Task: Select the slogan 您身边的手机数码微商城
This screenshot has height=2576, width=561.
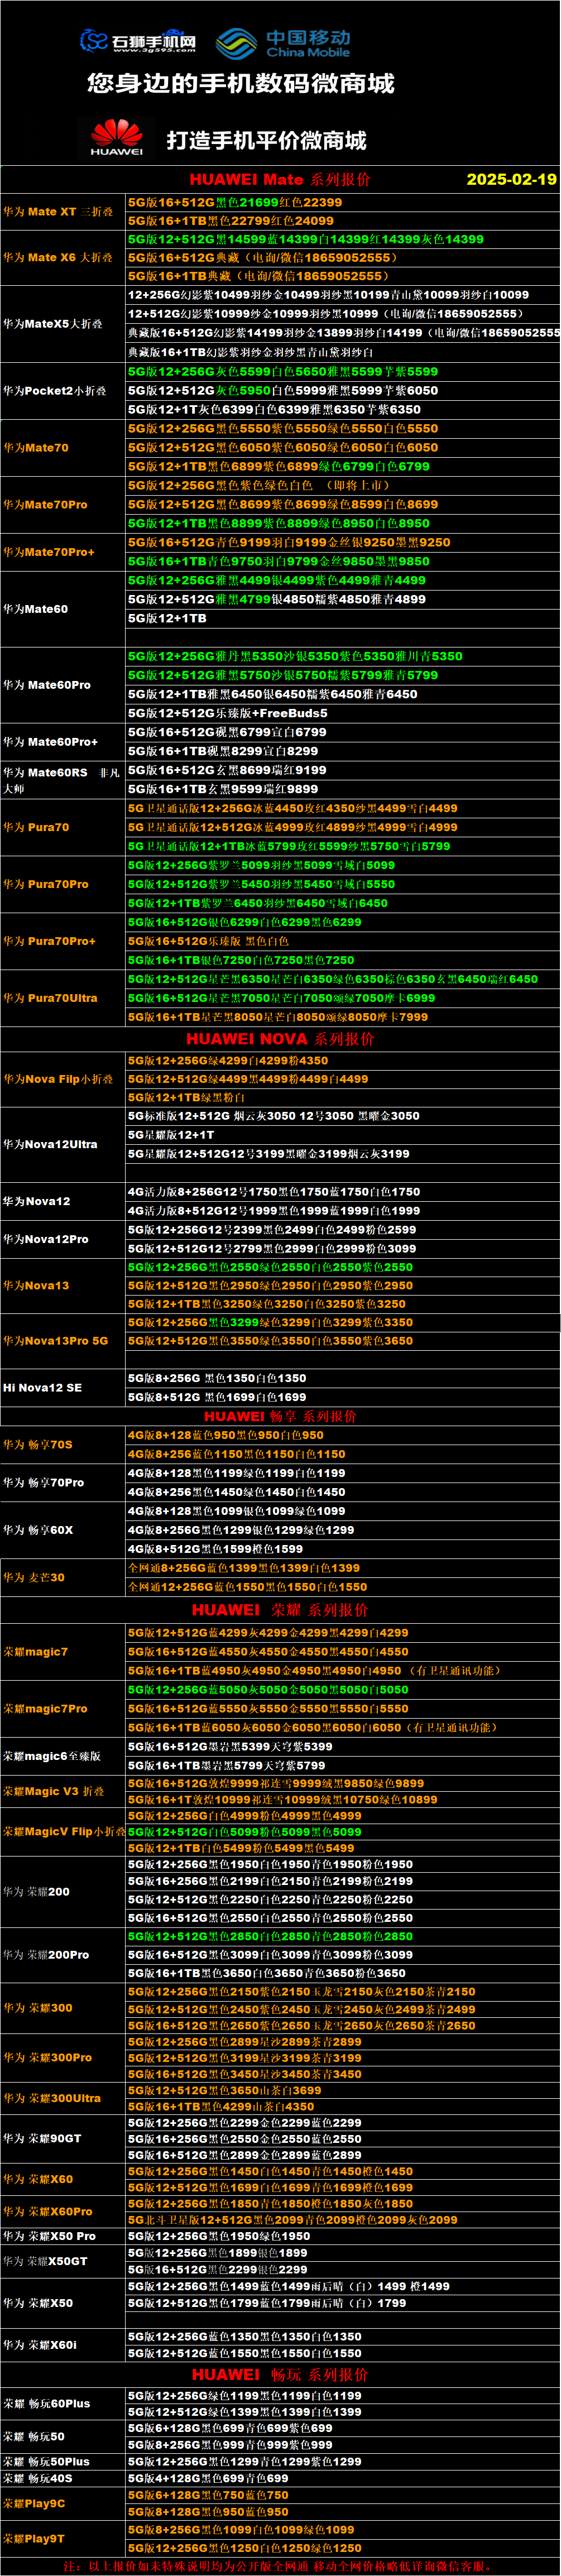Action: 241,83
